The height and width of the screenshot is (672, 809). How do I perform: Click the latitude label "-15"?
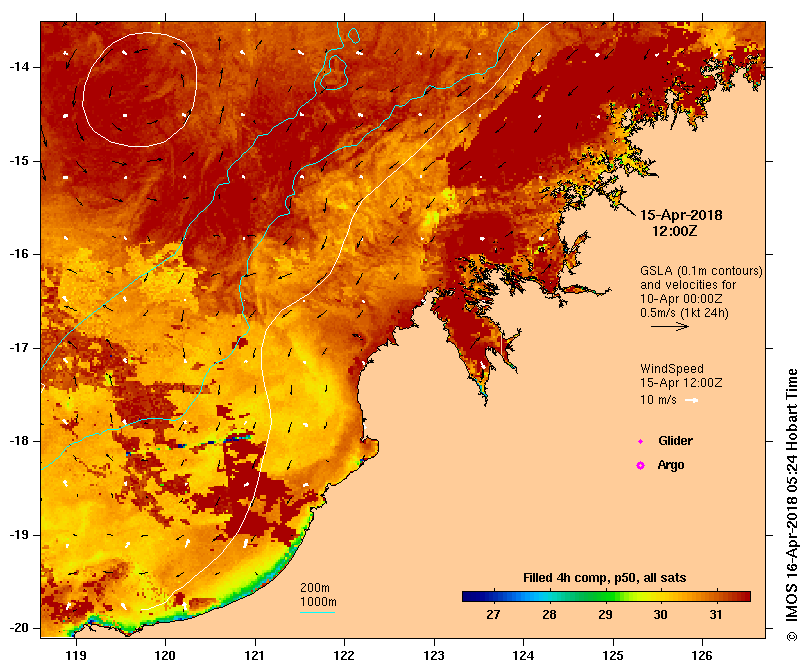click(x=19, y=161)
